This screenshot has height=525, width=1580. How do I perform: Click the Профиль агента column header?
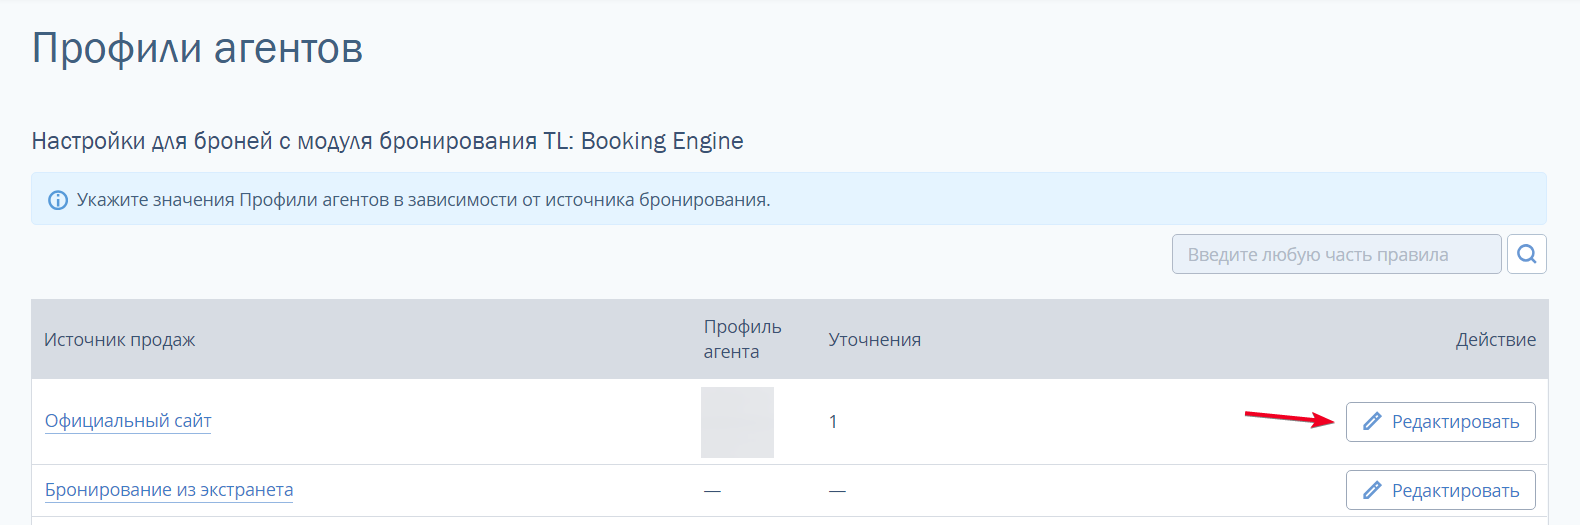click(x=742, y=339)
